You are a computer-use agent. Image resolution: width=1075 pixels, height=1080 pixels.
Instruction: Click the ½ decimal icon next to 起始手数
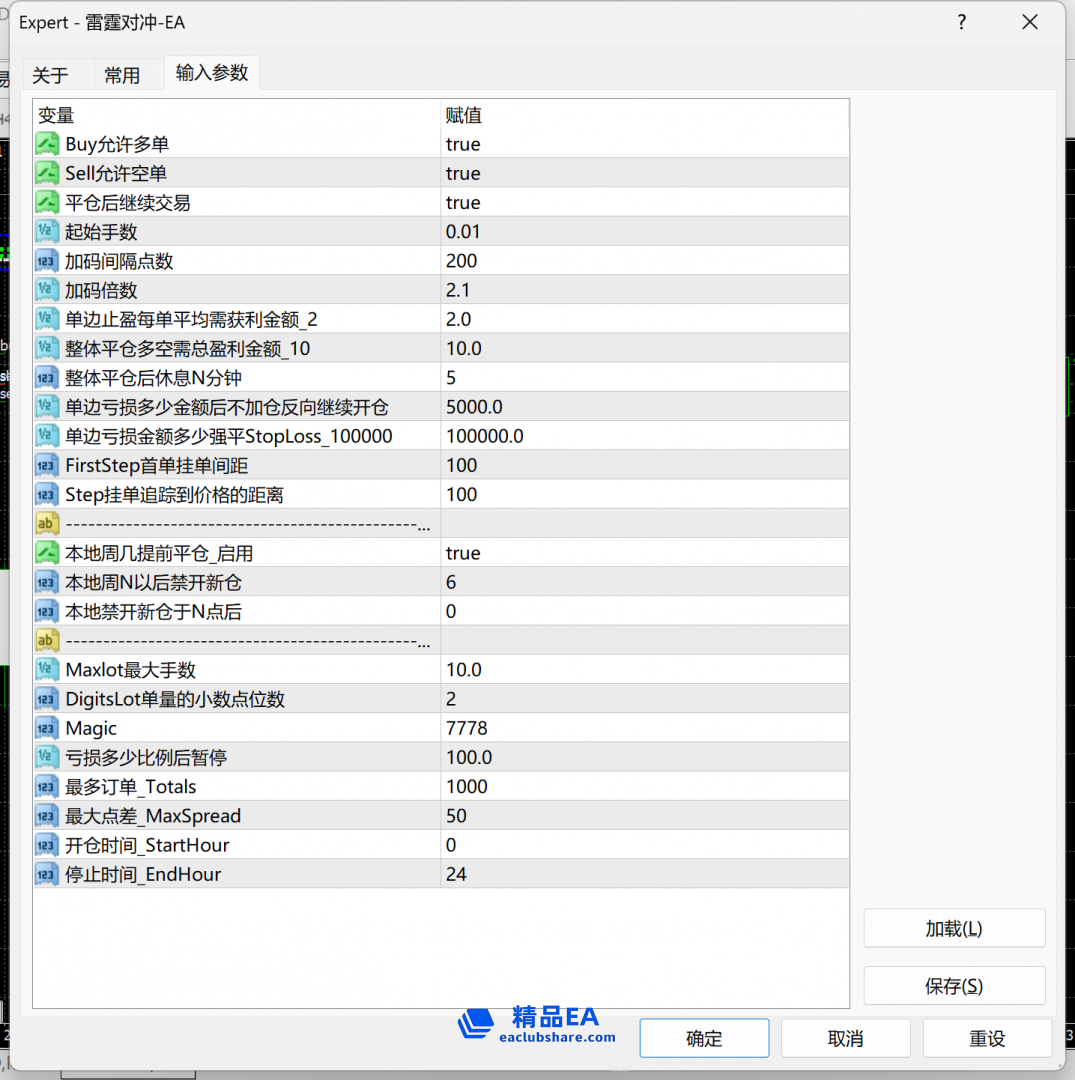[46, 231]
